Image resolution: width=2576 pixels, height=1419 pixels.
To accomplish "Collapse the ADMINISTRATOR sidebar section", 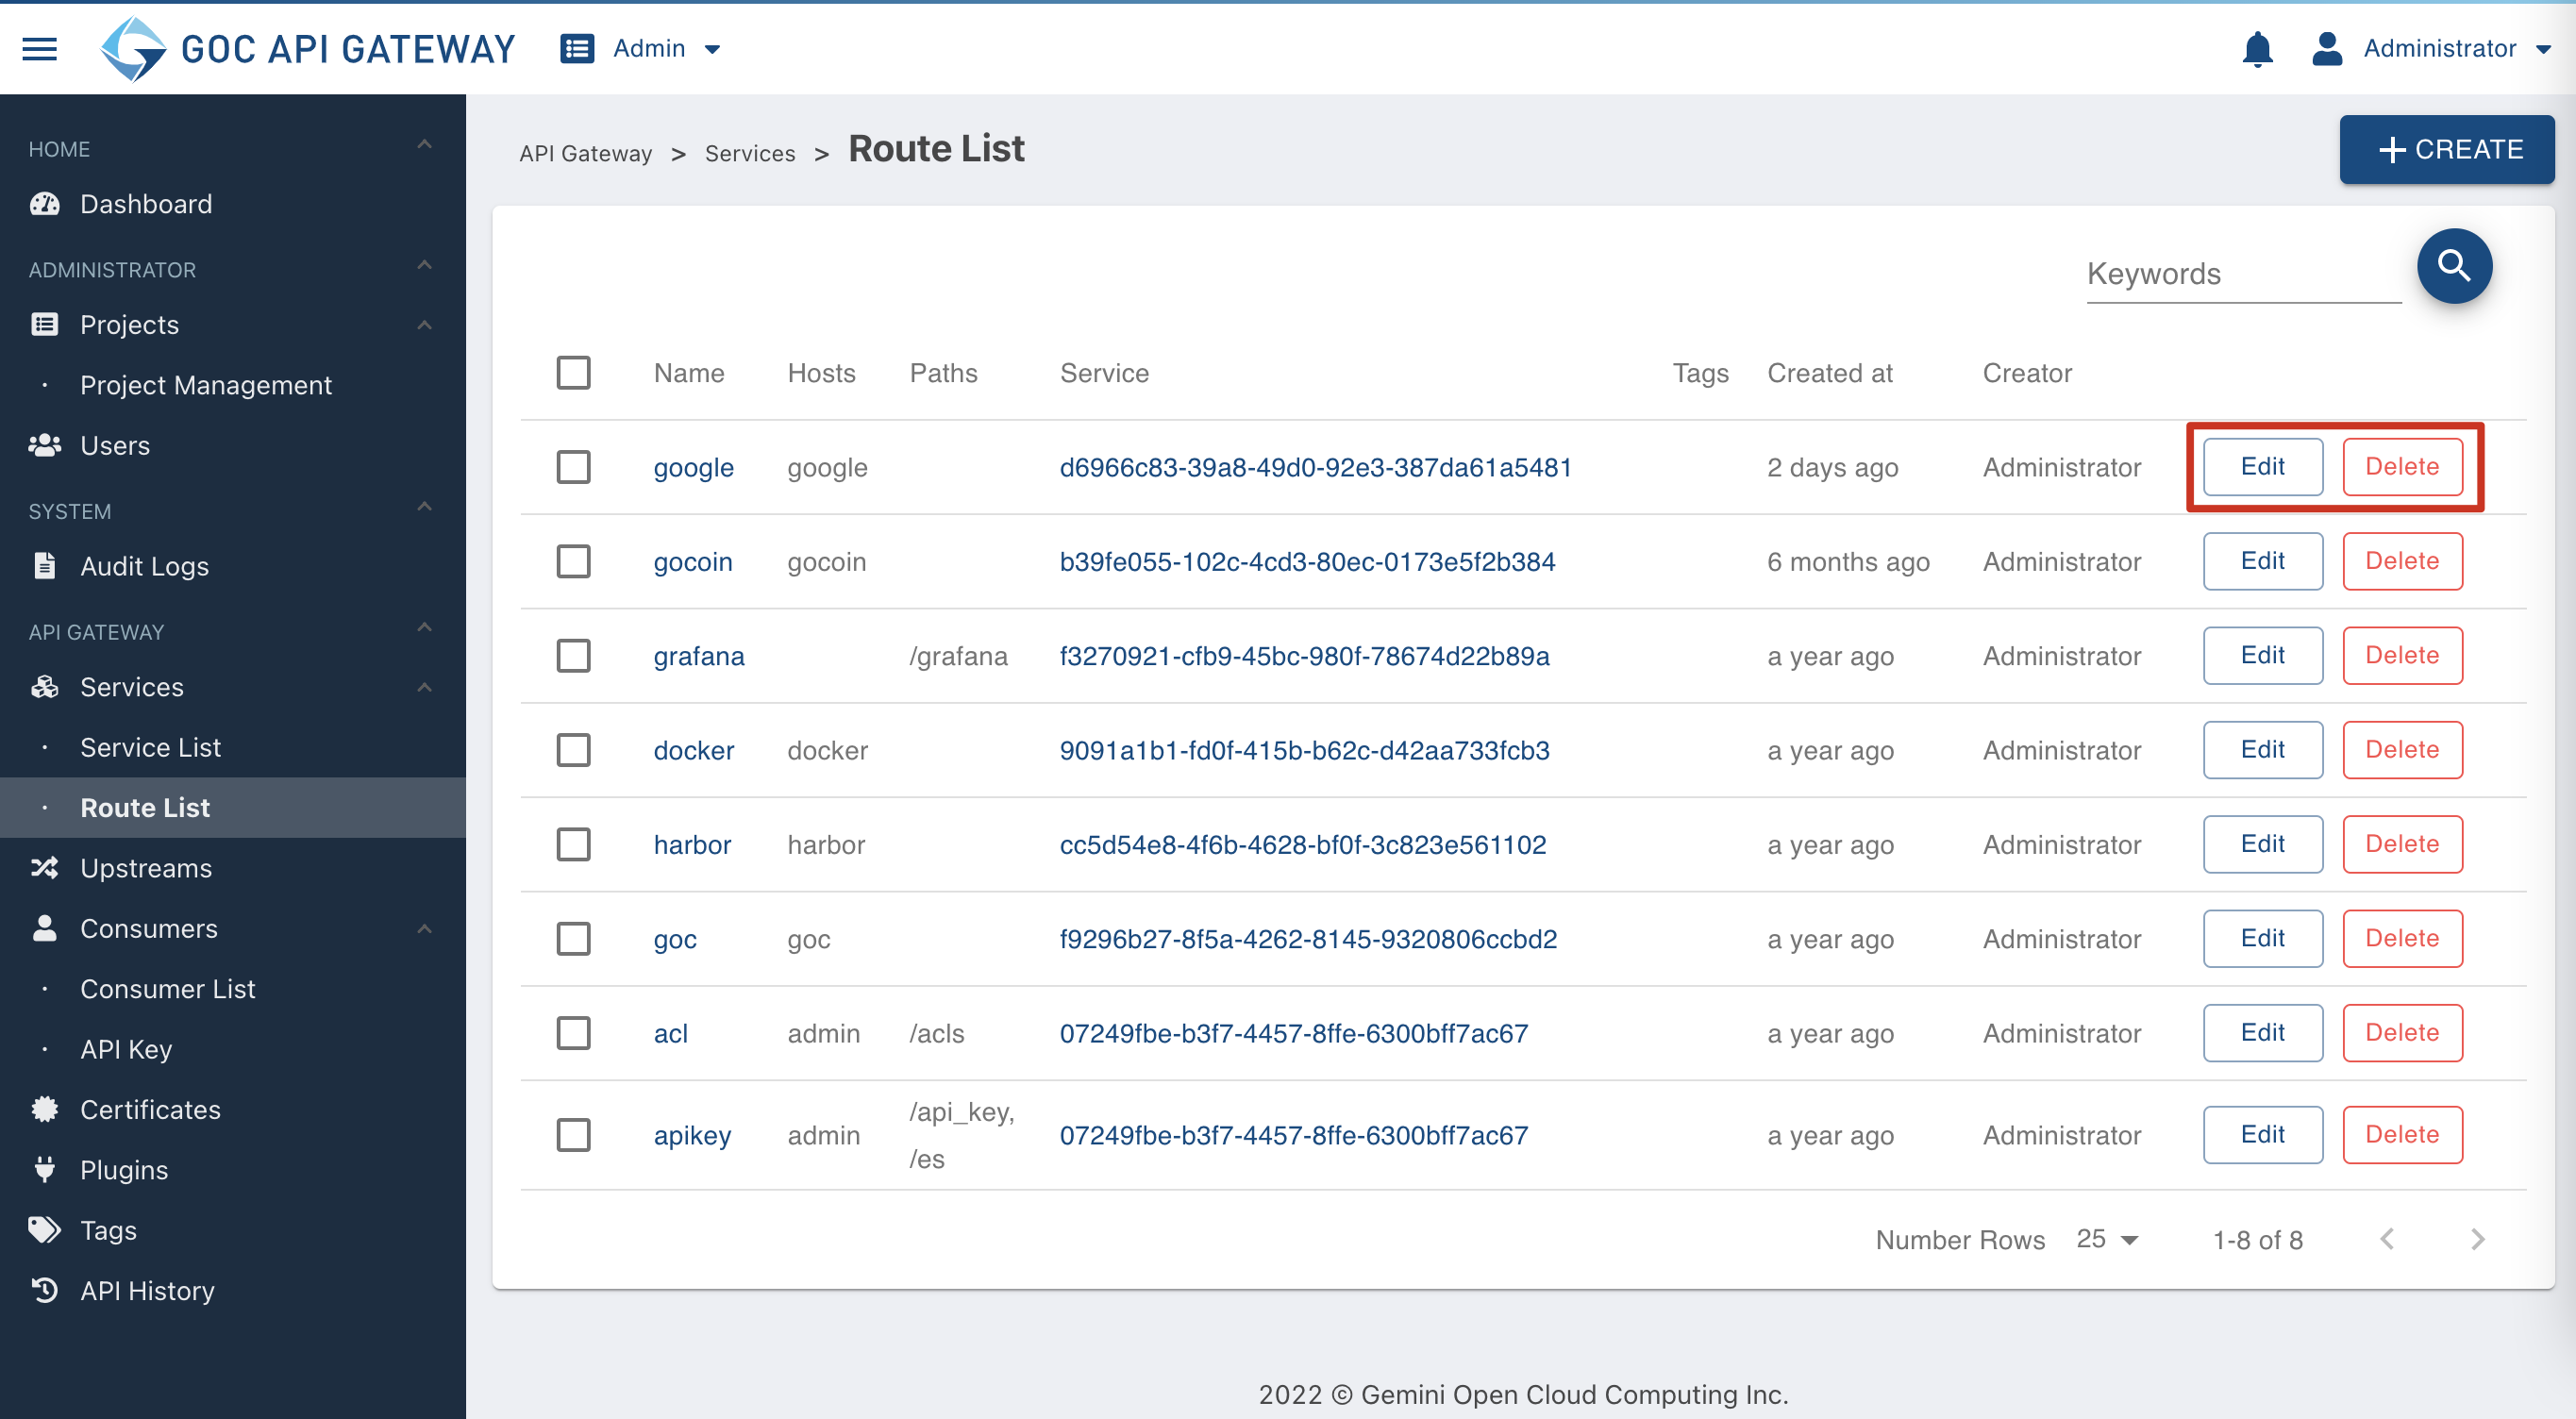I will point(424,265).
